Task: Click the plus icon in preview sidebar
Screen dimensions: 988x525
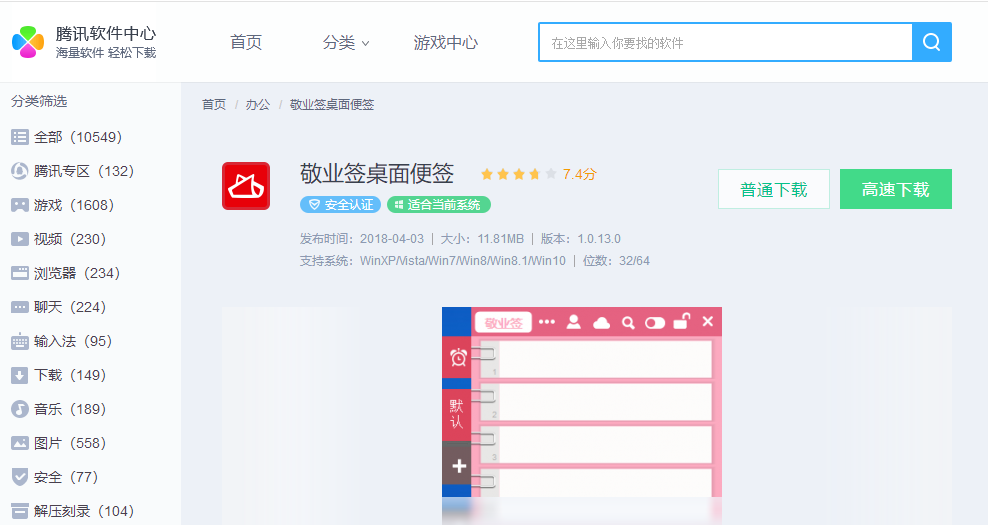Action: tap(459, 466)
